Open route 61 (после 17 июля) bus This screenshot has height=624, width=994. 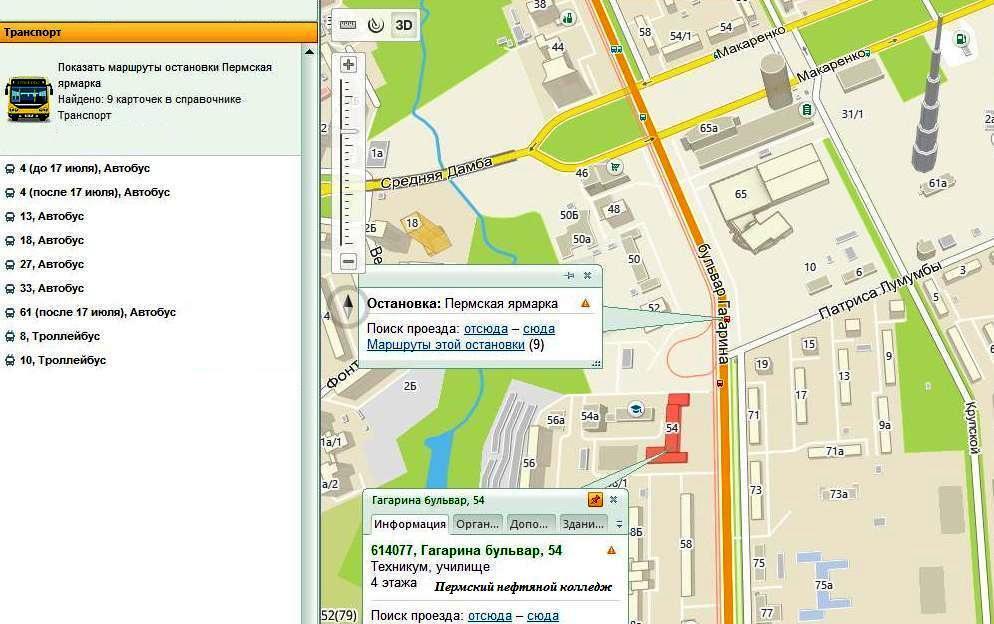point(98,312)
